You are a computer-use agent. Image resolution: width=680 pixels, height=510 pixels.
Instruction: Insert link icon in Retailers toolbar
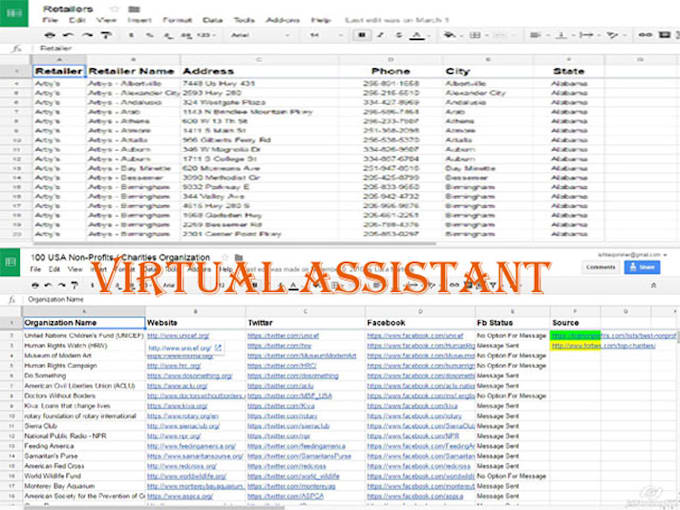[x=644, y=35]
